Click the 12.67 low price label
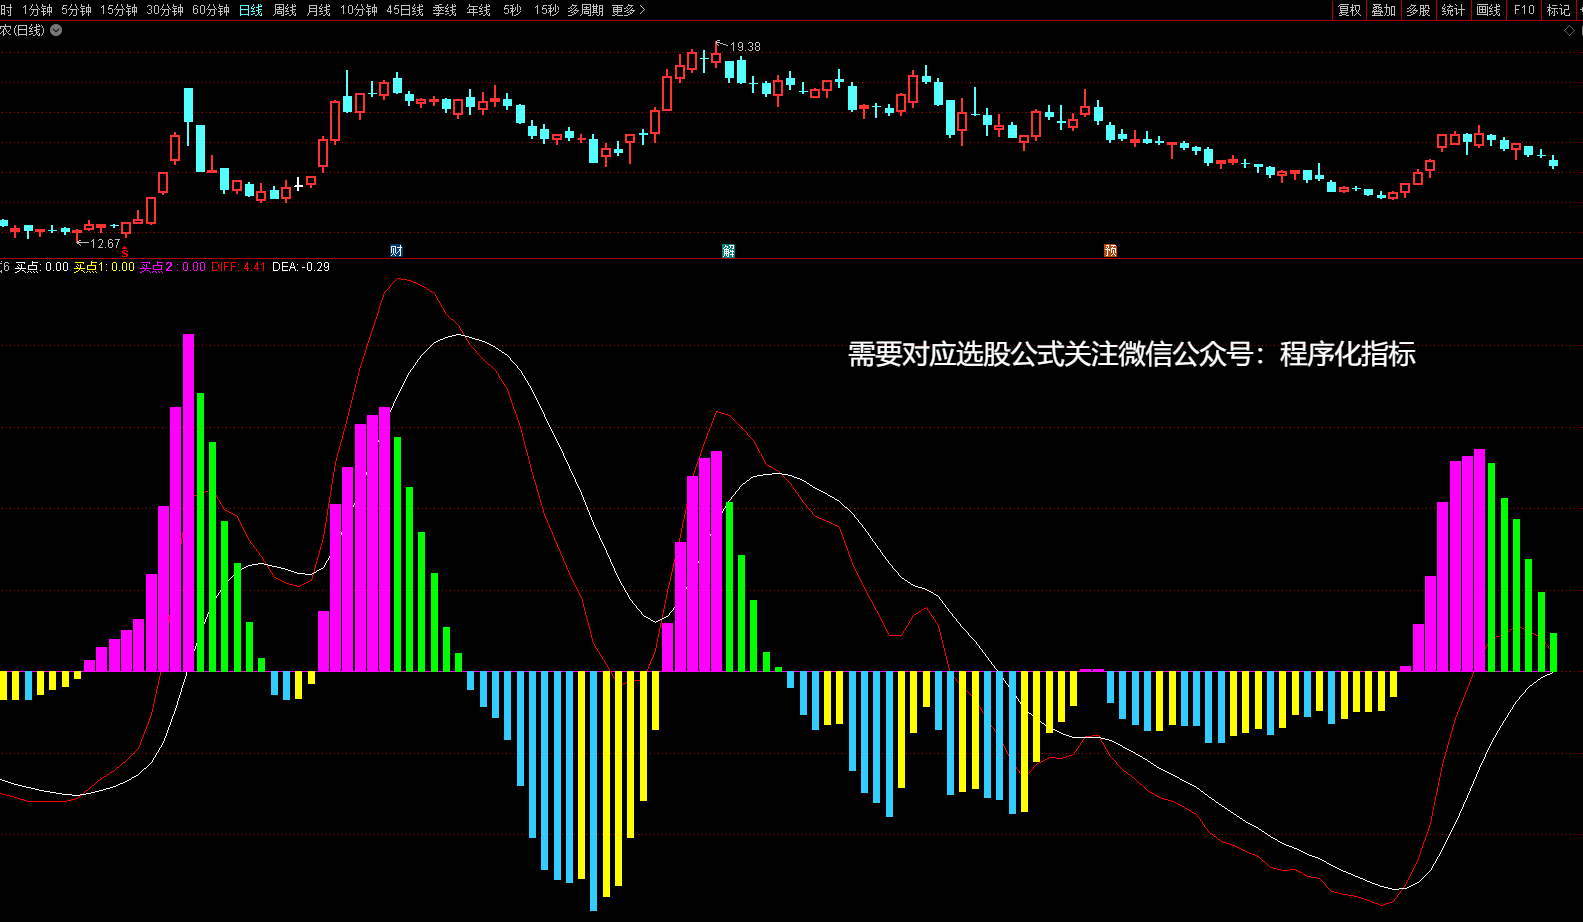The width and height of the screenshot is (1583, 922). (104, 244)
